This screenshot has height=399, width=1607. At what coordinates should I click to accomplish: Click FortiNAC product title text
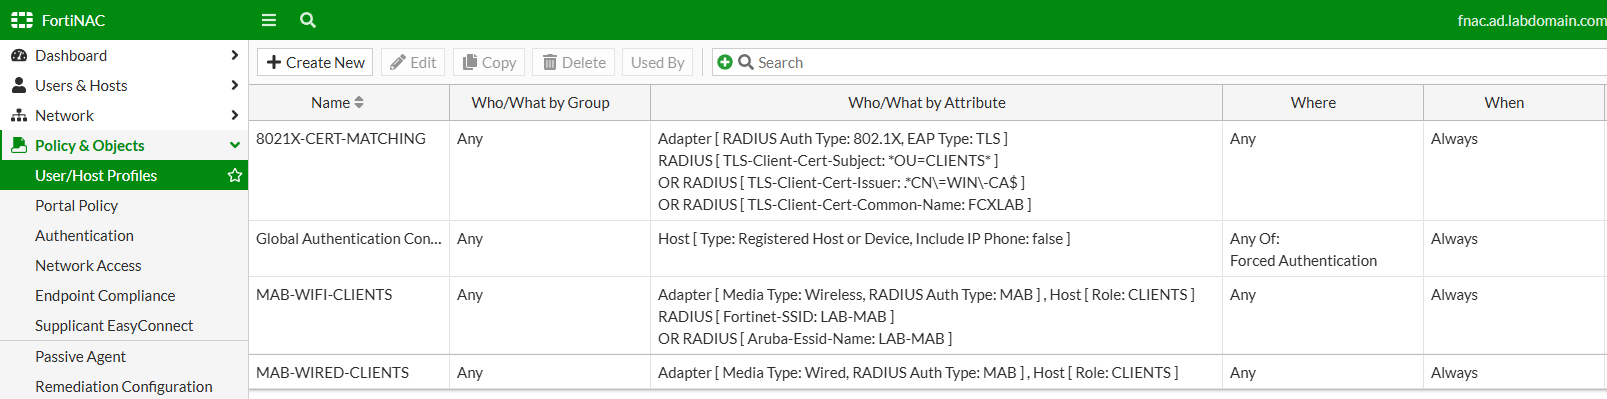pos(73,20)
